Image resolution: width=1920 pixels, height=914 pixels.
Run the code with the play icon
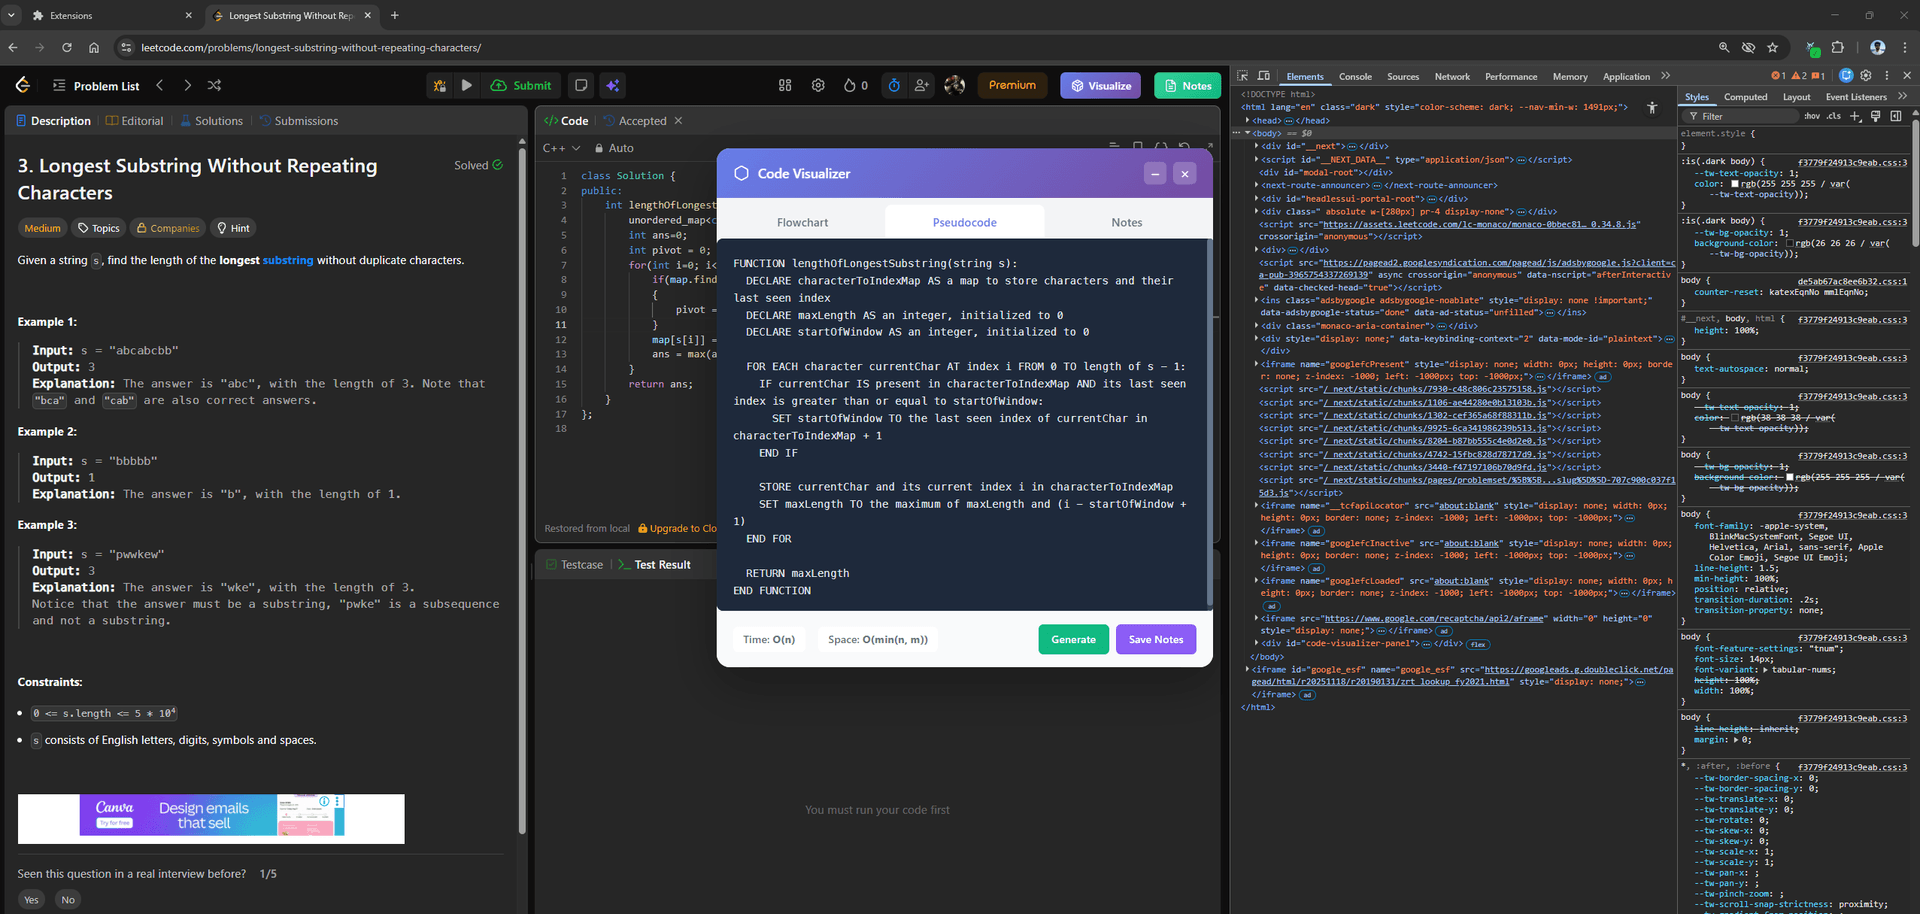(466, 85)
